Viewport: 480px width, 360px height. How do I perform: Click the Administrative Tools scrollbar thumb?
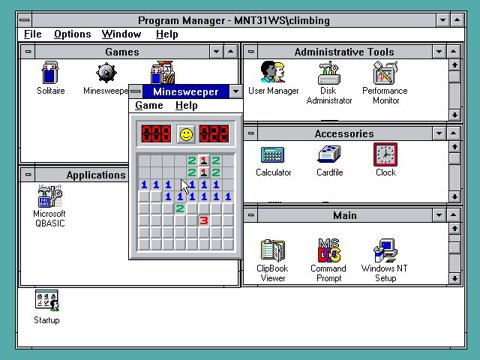[x=454, y=76]
